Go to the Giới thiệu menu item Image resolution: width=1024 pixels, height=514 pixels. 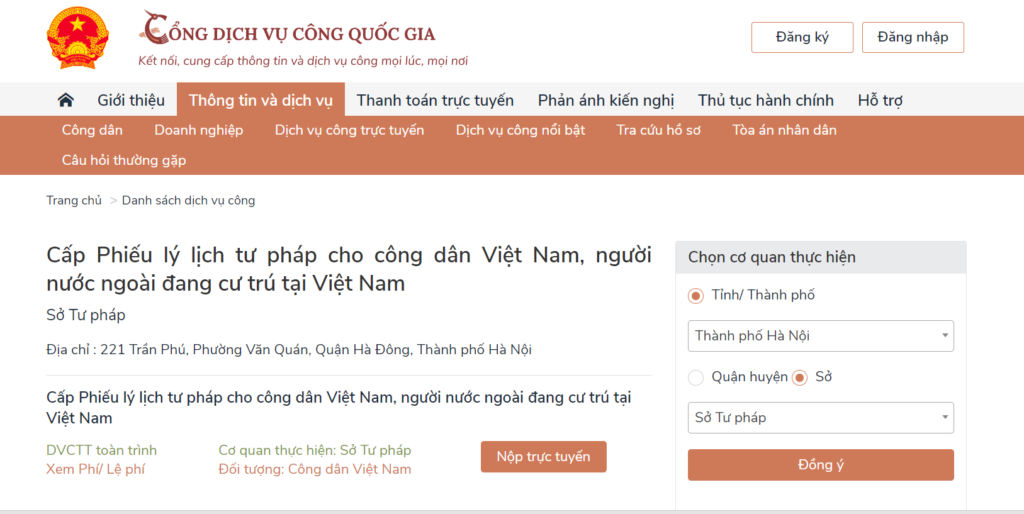coord(131,100)
